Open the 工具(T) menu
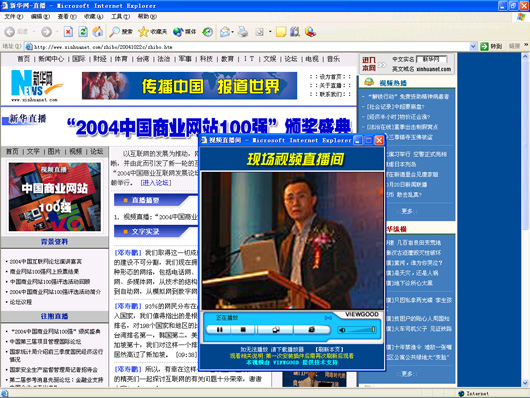The height and width of the screenshot is (398, 530). pos(121,17)
